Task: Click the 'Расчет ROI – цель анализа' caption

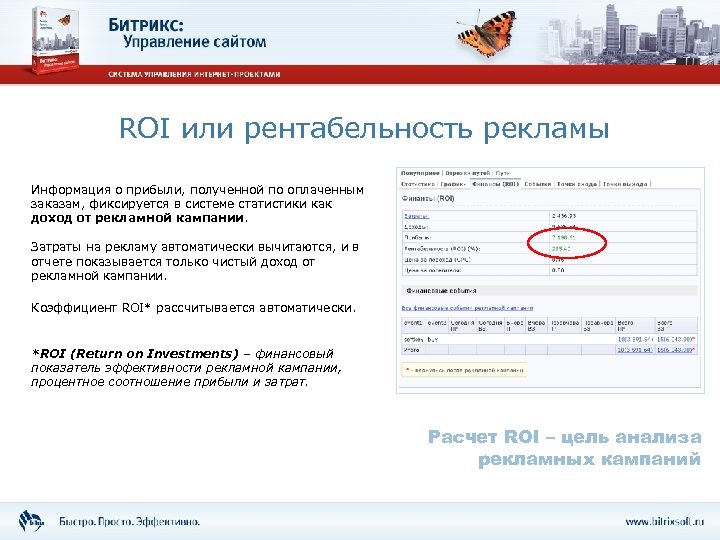Action: 564,437
